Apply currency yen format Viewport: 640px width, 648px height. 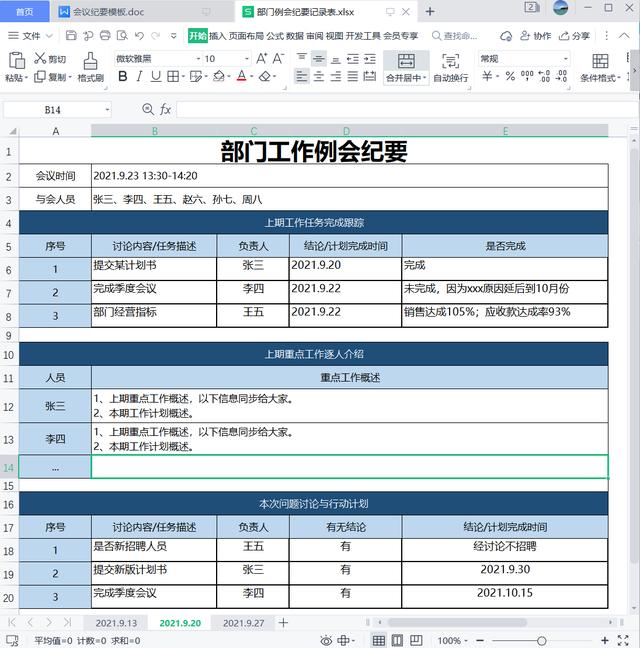coord(487,76)
